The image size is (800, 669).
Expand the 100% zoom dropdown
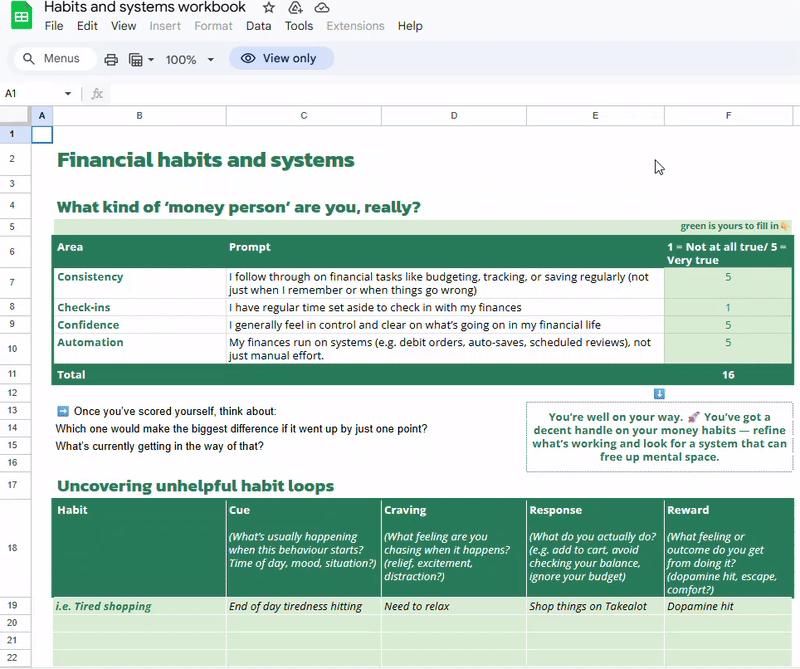pos(210,60)
